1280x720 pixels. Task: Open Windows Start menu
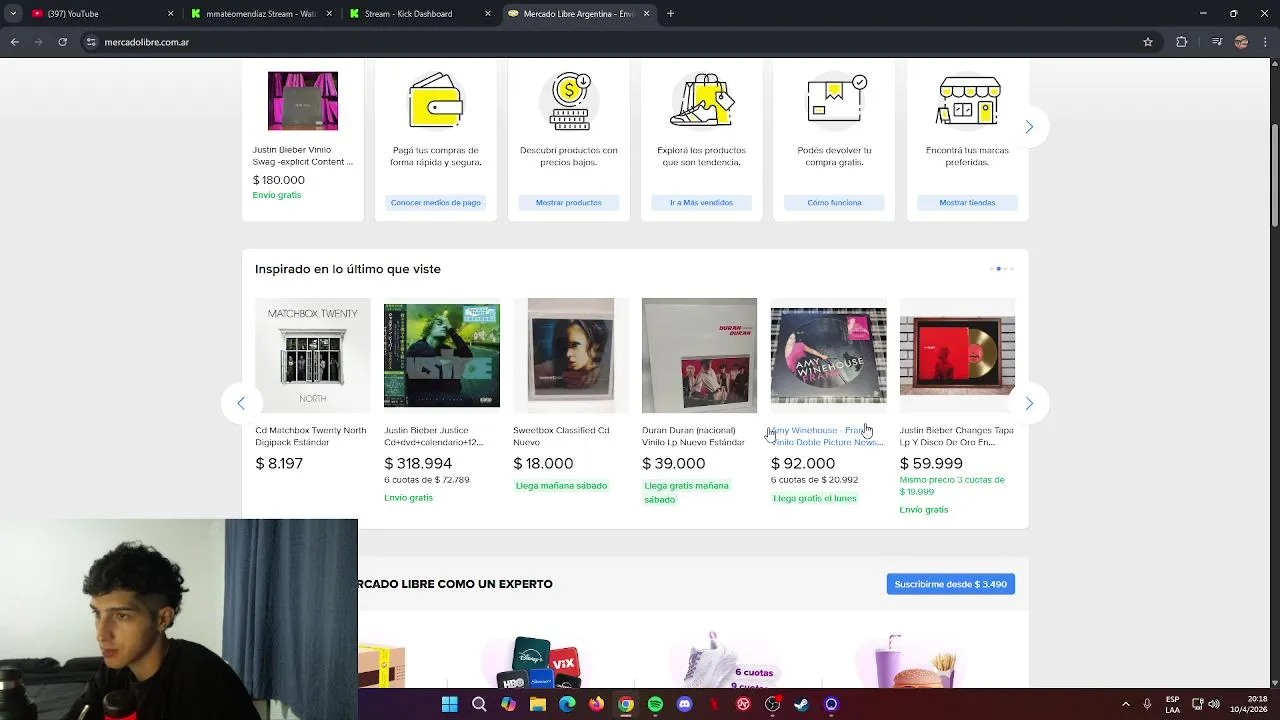click(450, 704)
